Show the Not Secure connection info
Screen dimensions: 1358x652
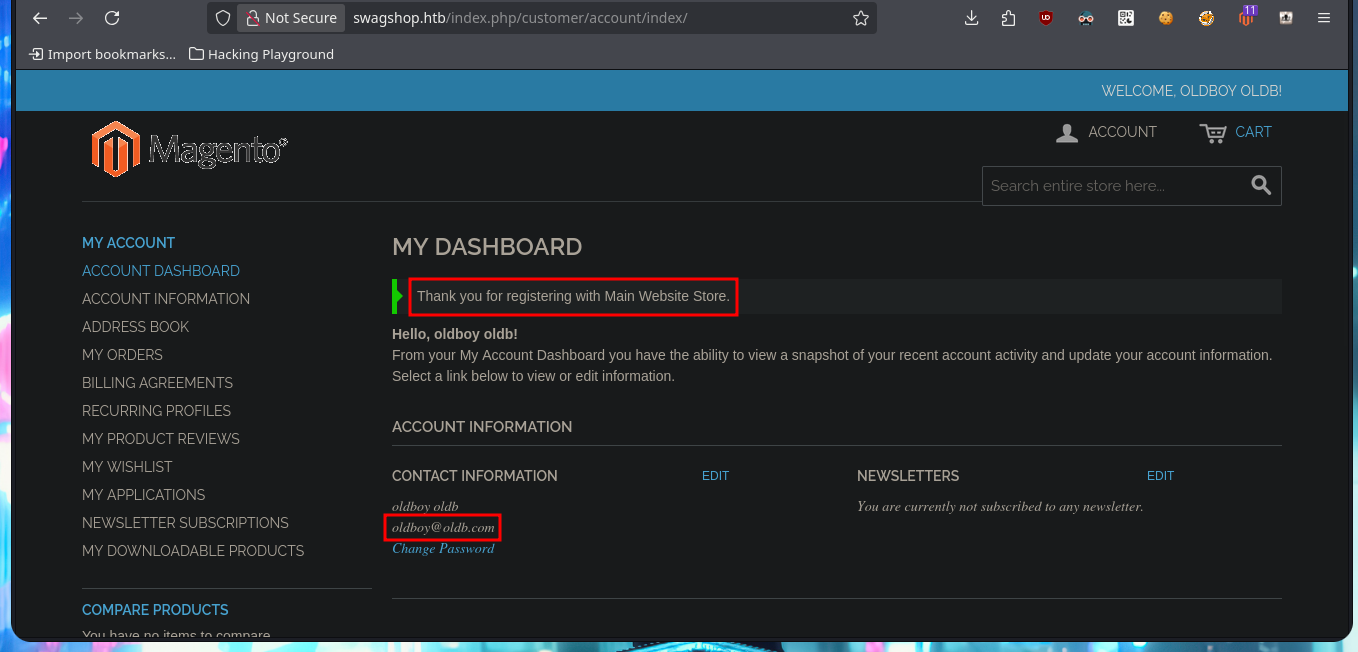point(291,18)
